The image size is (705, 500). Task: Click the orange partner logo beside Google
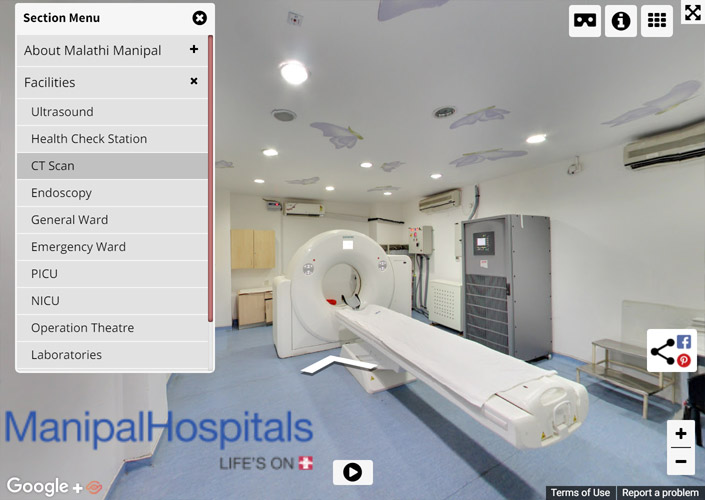click(x=94, y=487)
